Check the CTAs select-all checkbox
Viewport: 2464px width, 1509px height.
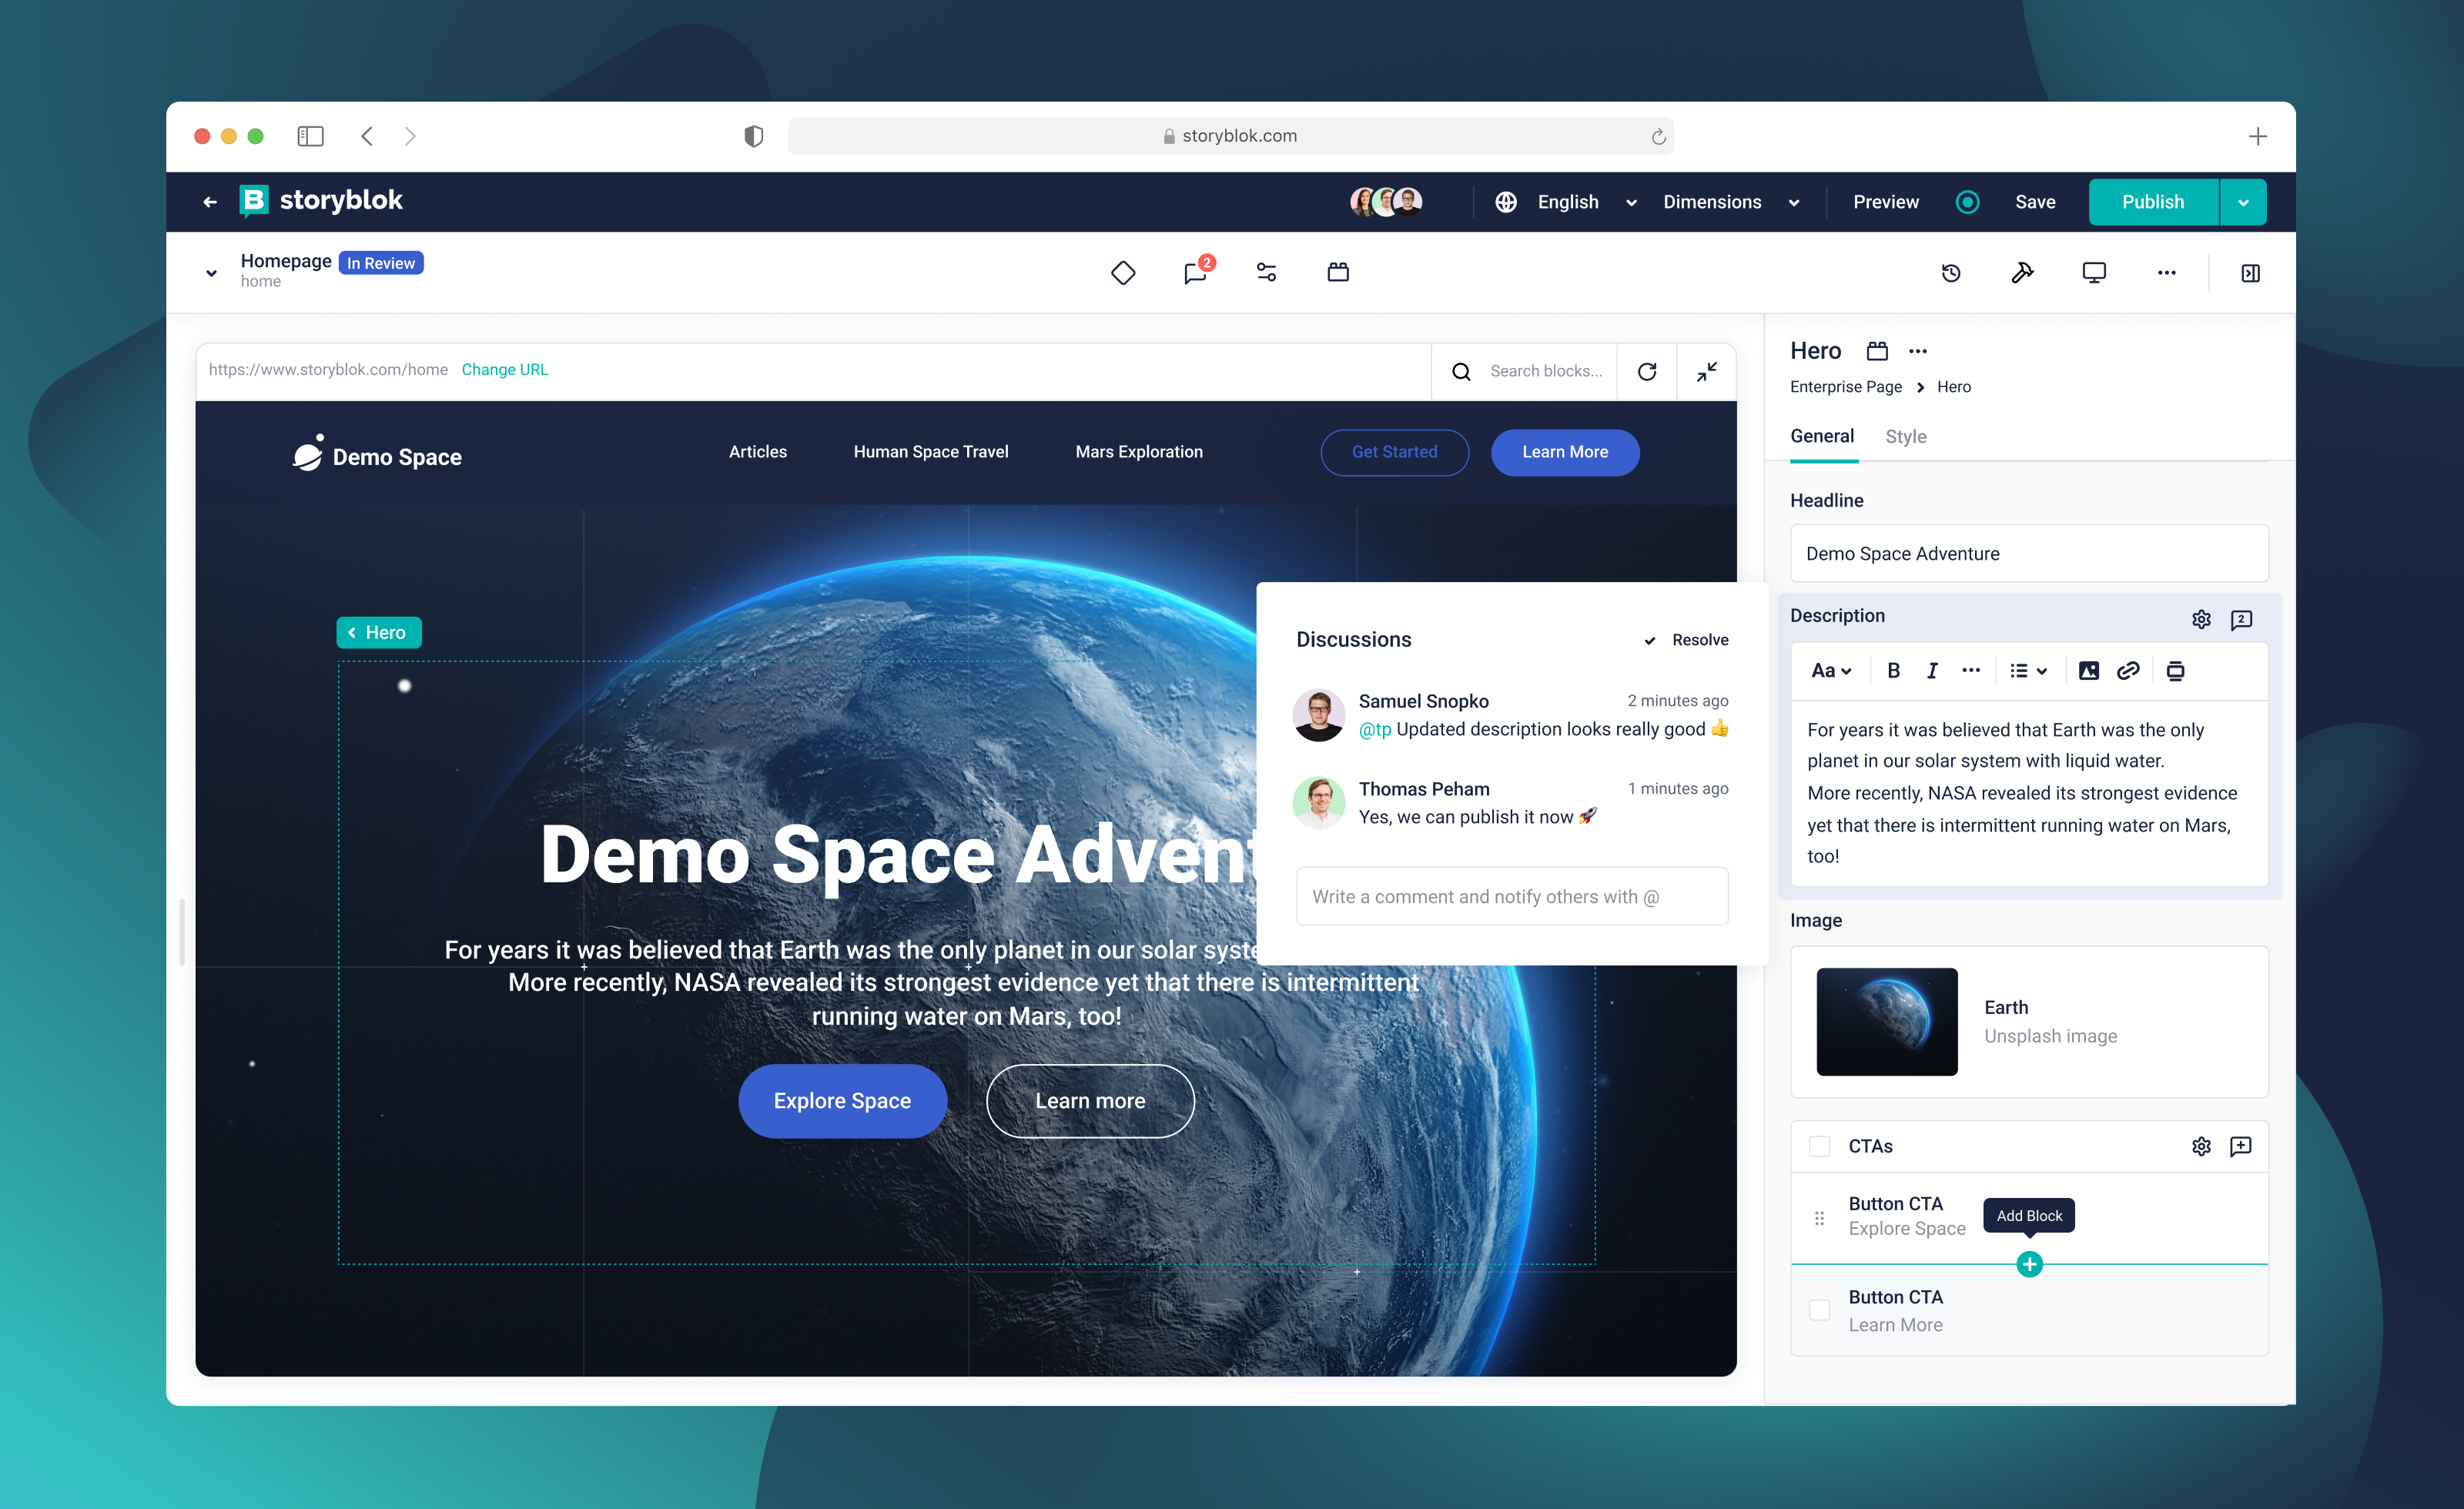point(1820,1146)
